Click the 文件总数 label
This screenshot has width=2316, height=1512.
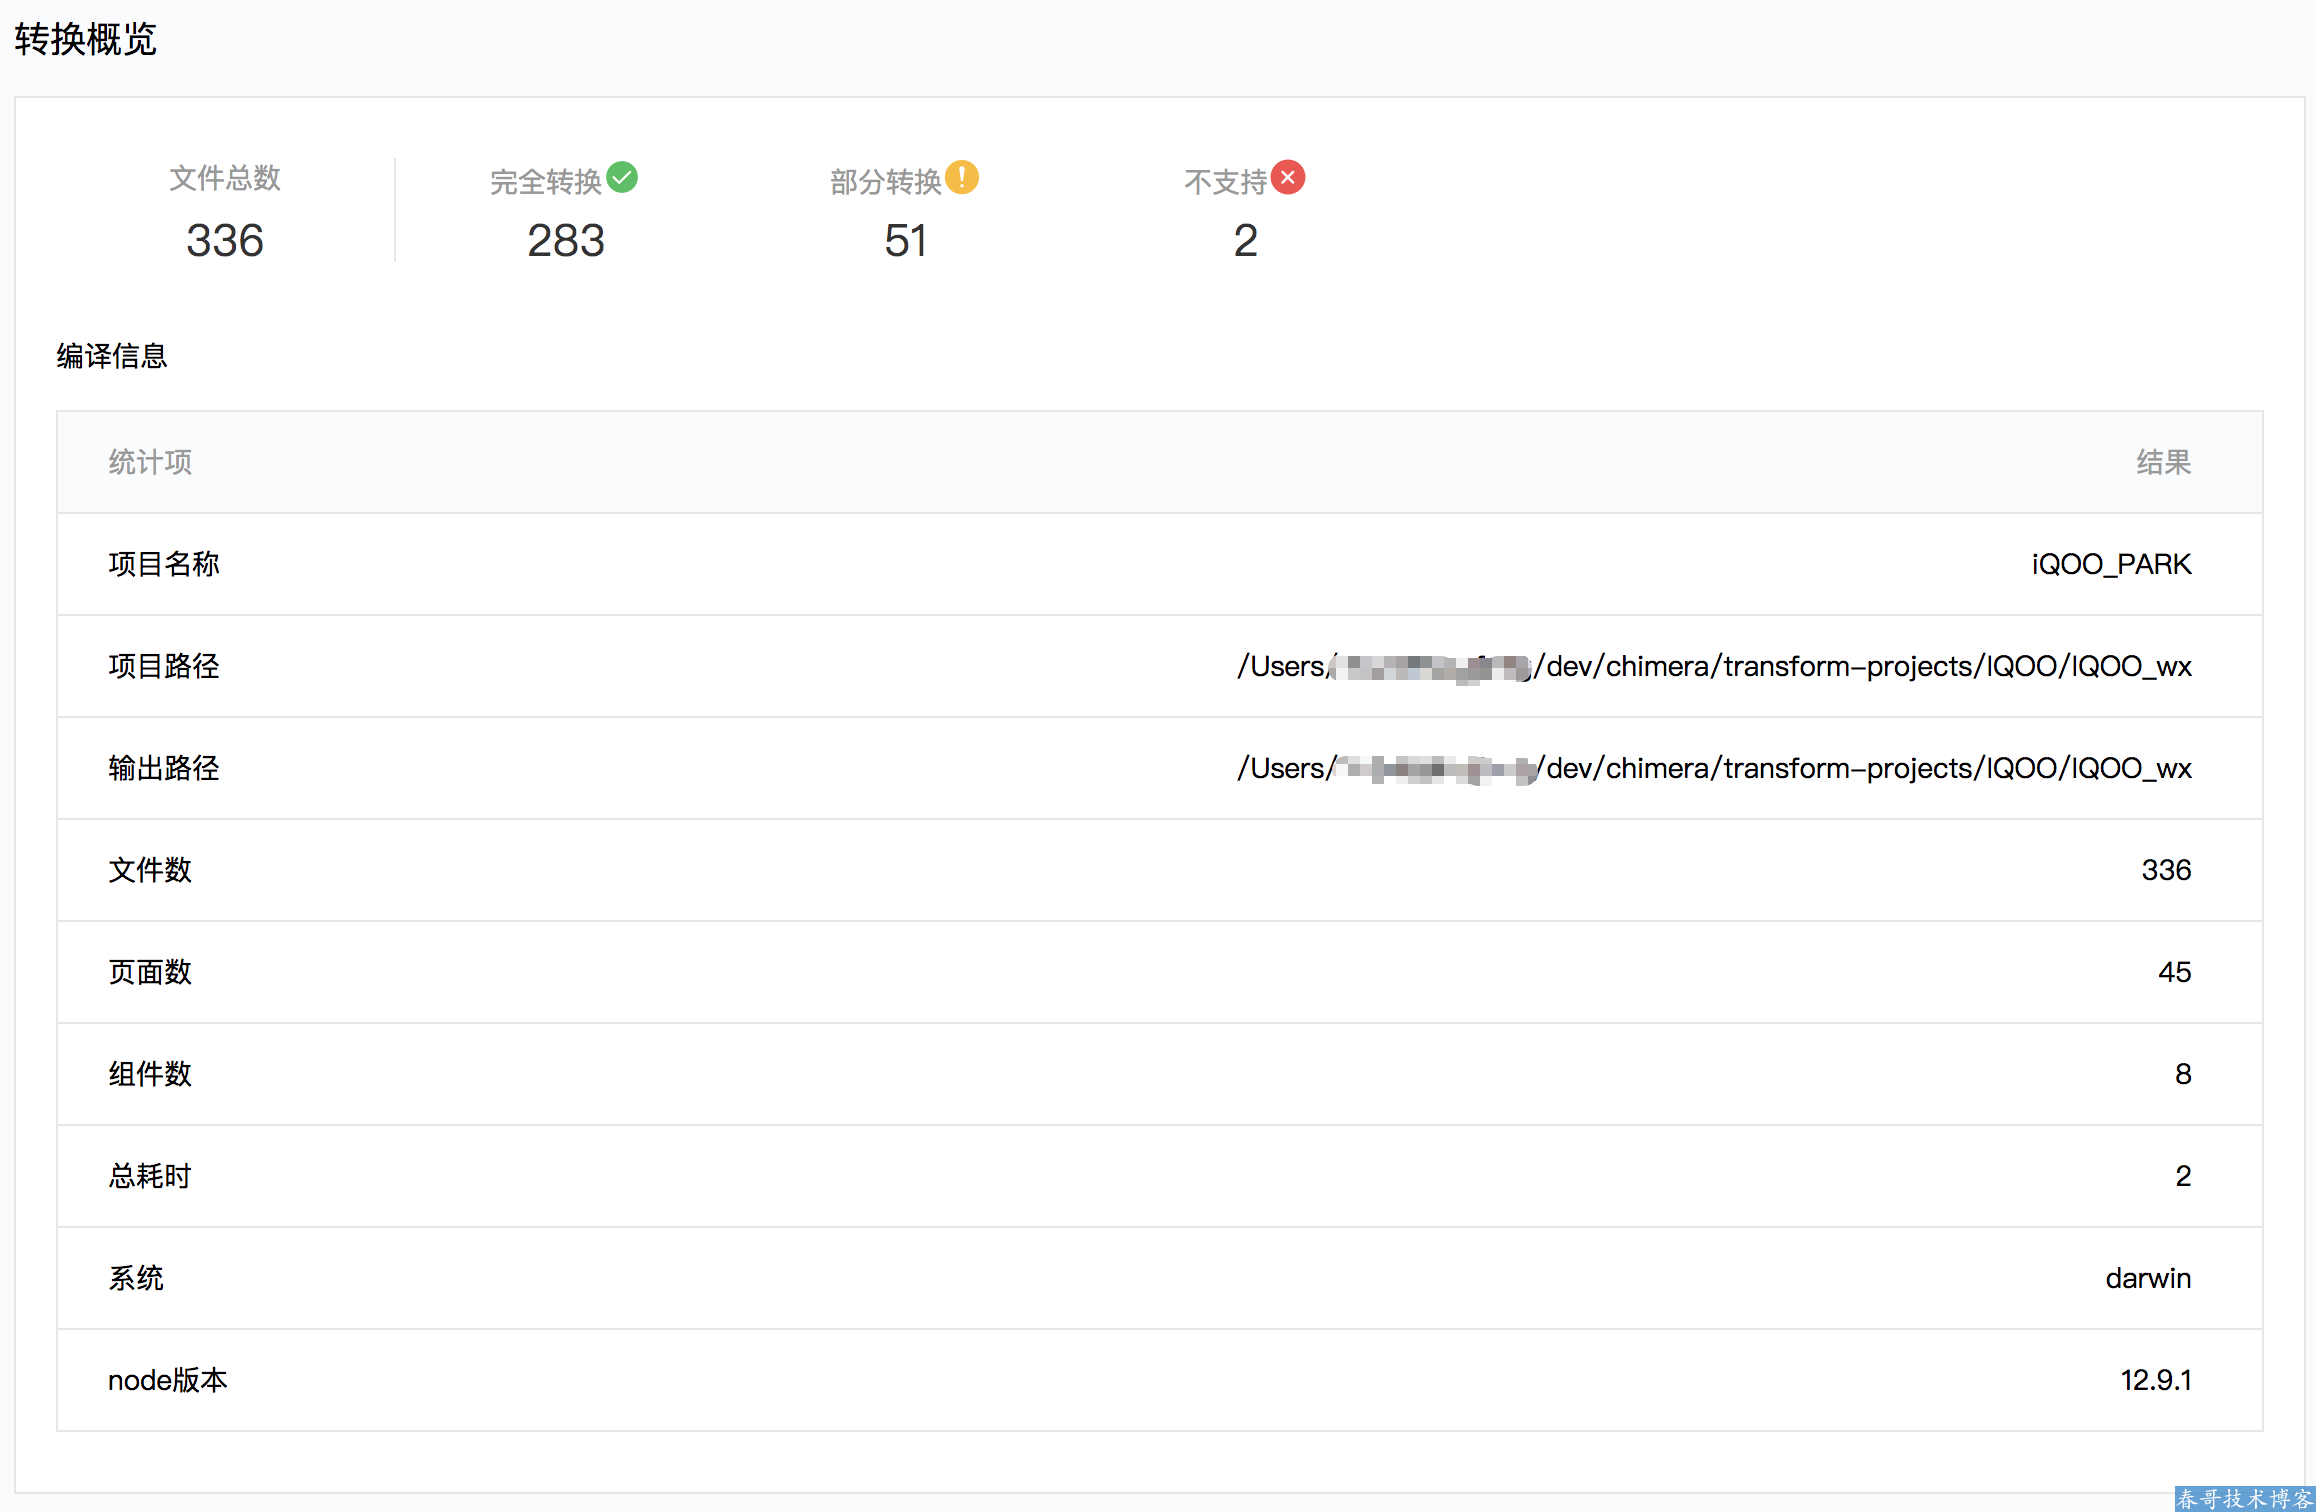point(225,178)
